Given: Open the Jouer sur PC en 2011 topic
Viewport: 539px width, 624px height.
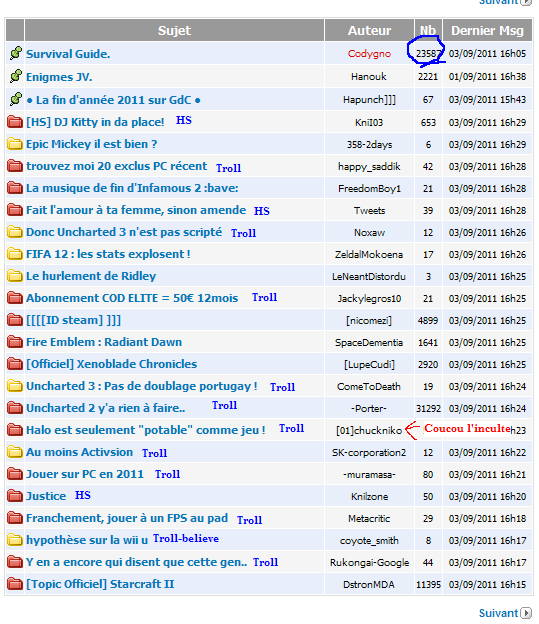Looking at the screenshot, I should click(x=85, y=474).
